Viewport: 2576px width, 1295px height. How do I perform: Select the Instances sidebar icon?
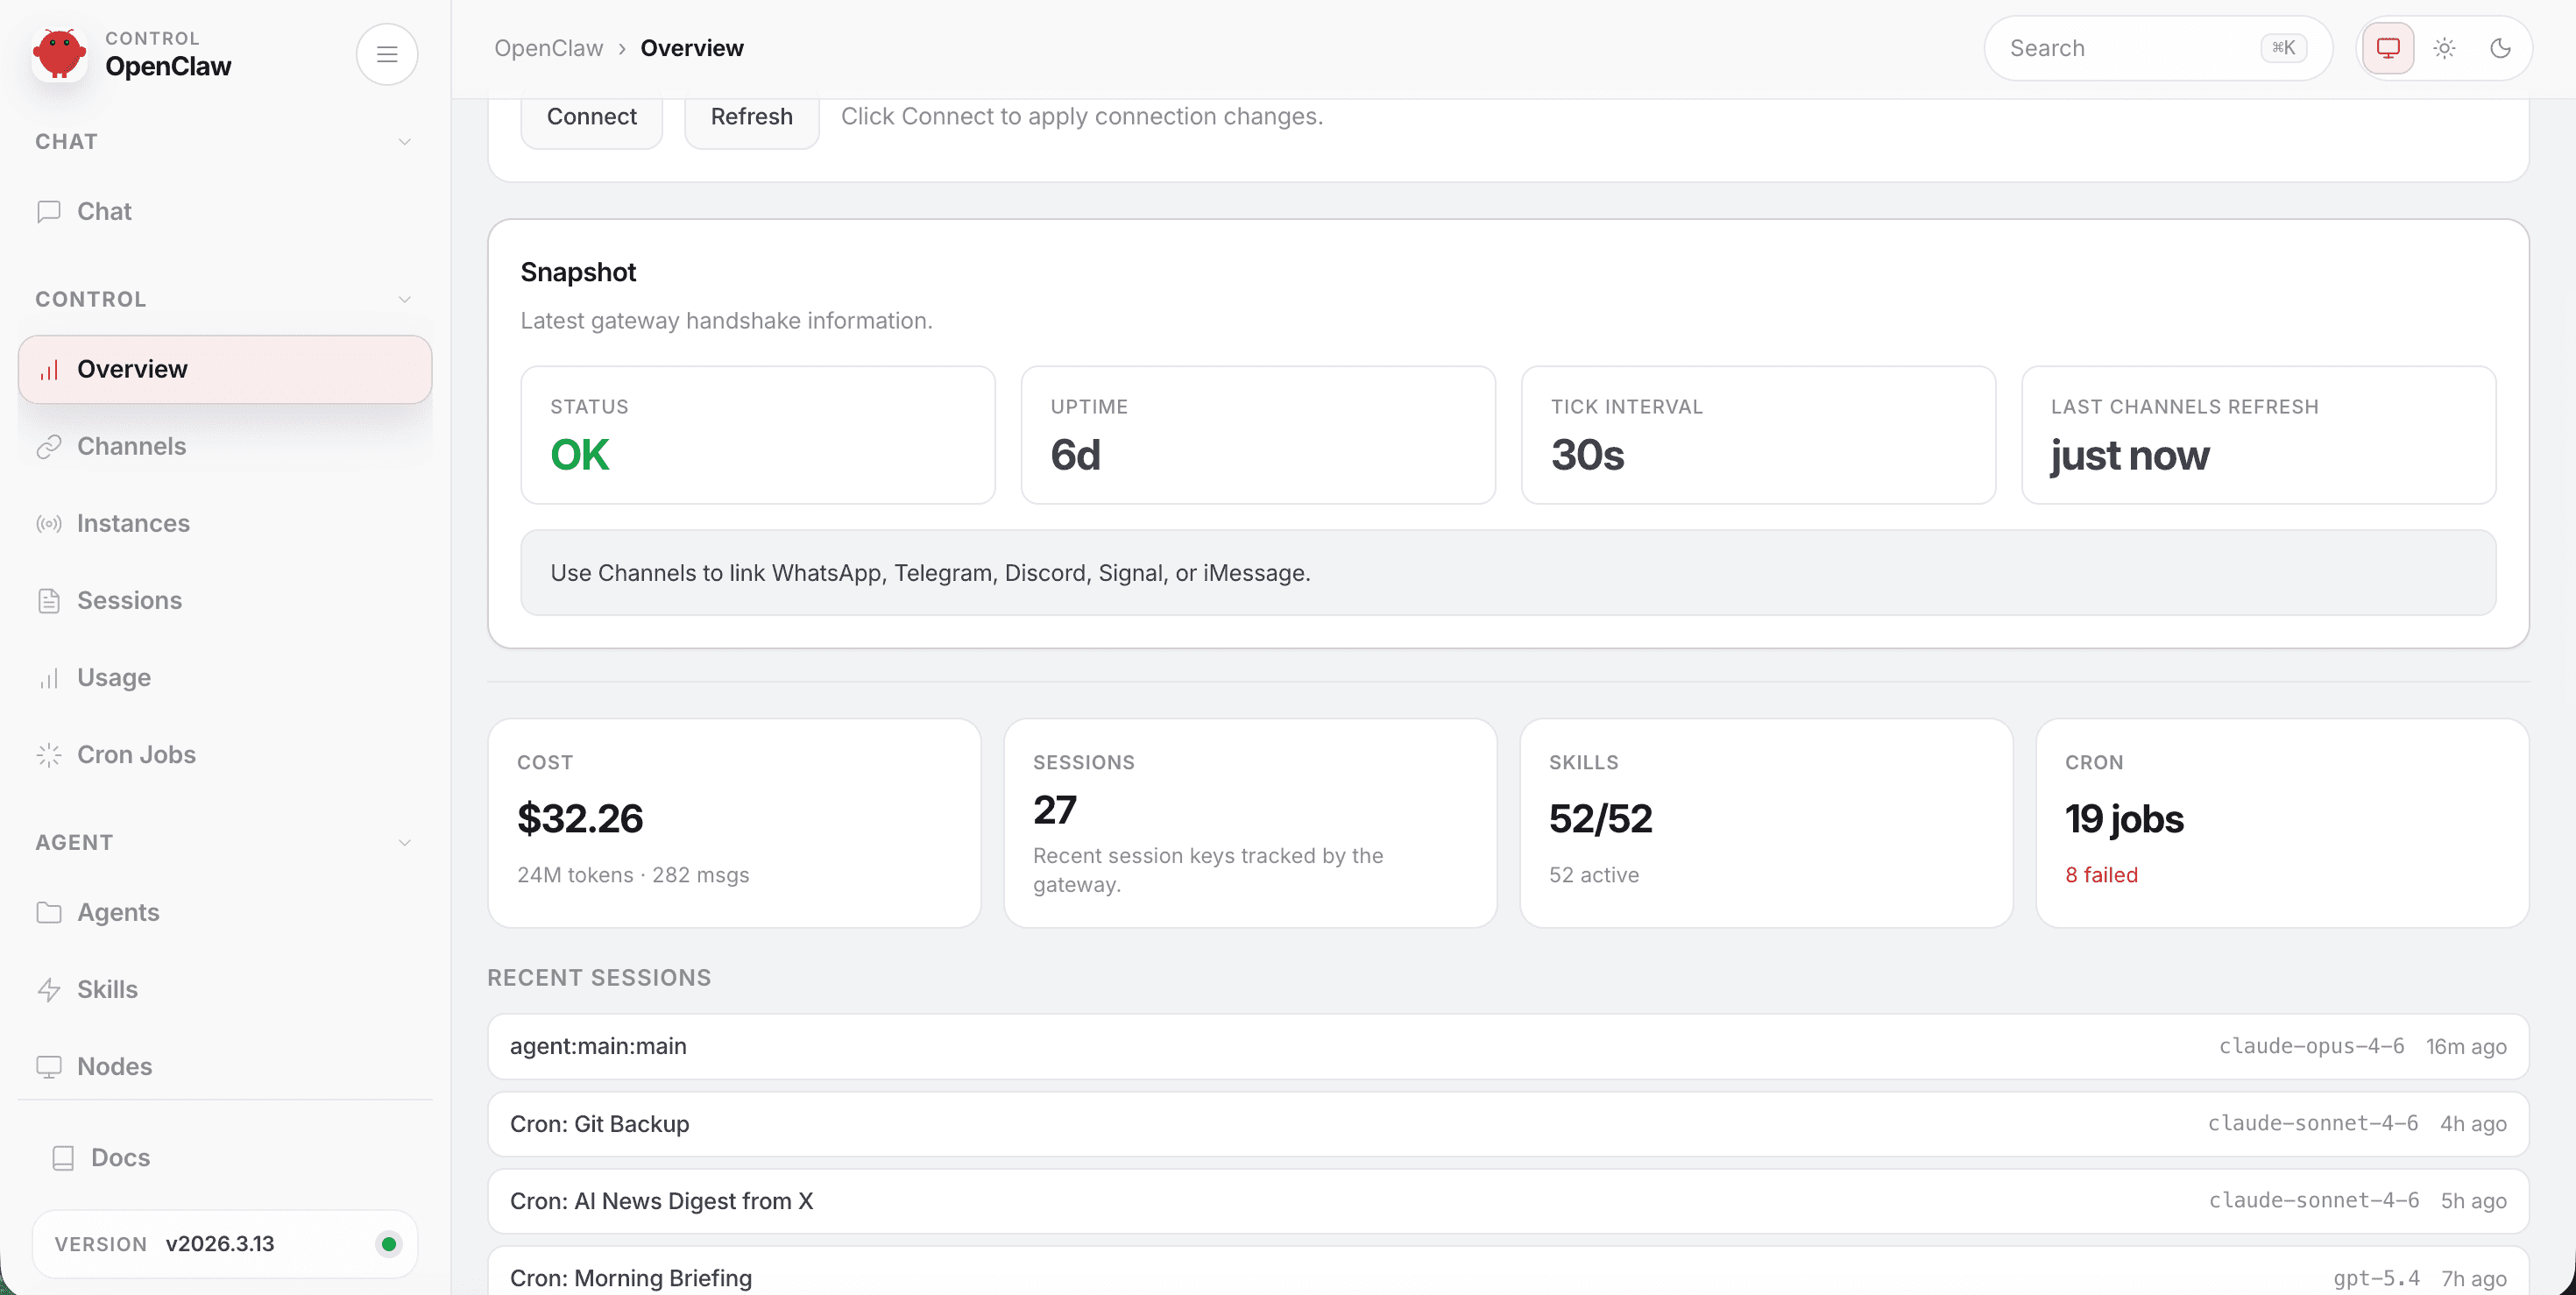[49, 523]
